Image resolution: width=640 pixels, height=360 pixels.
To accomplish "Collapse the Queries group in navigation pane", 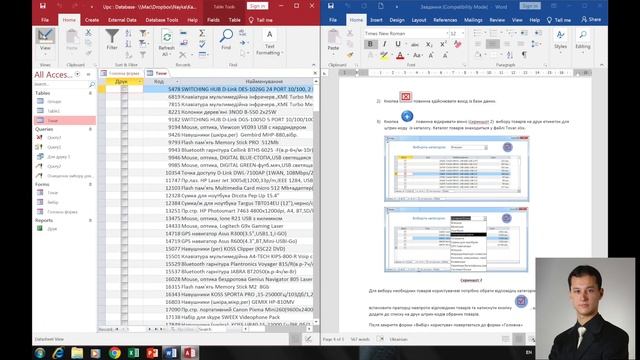I will [90, 129].
